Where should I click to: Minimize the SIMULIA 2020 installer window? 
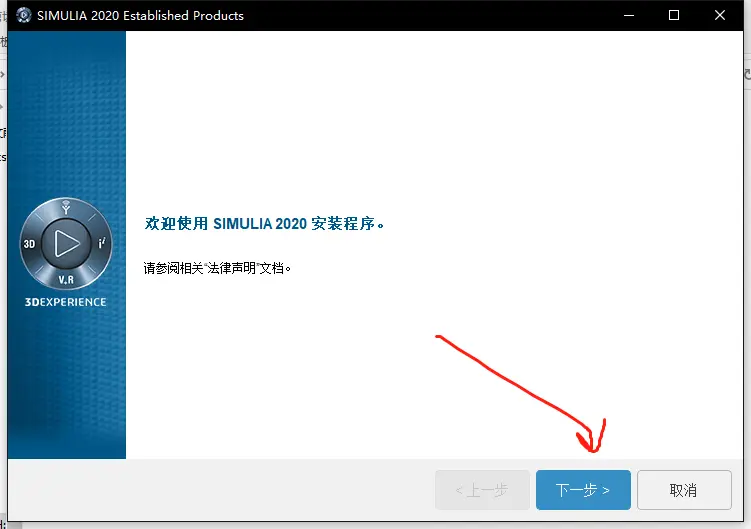(x=629, y=15)
